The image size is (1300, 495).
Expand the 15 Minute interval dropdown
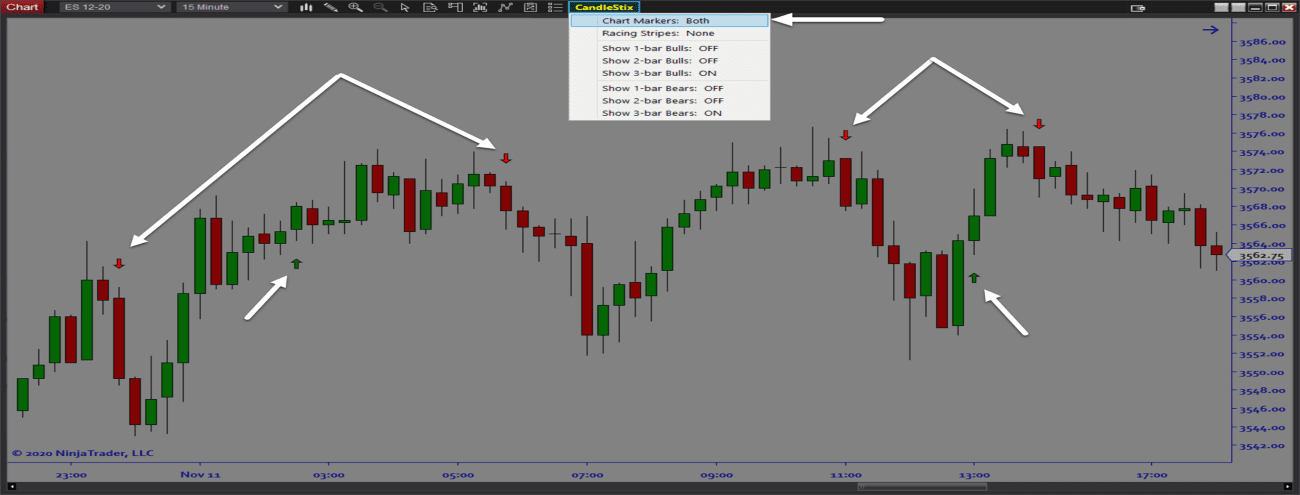231,7
